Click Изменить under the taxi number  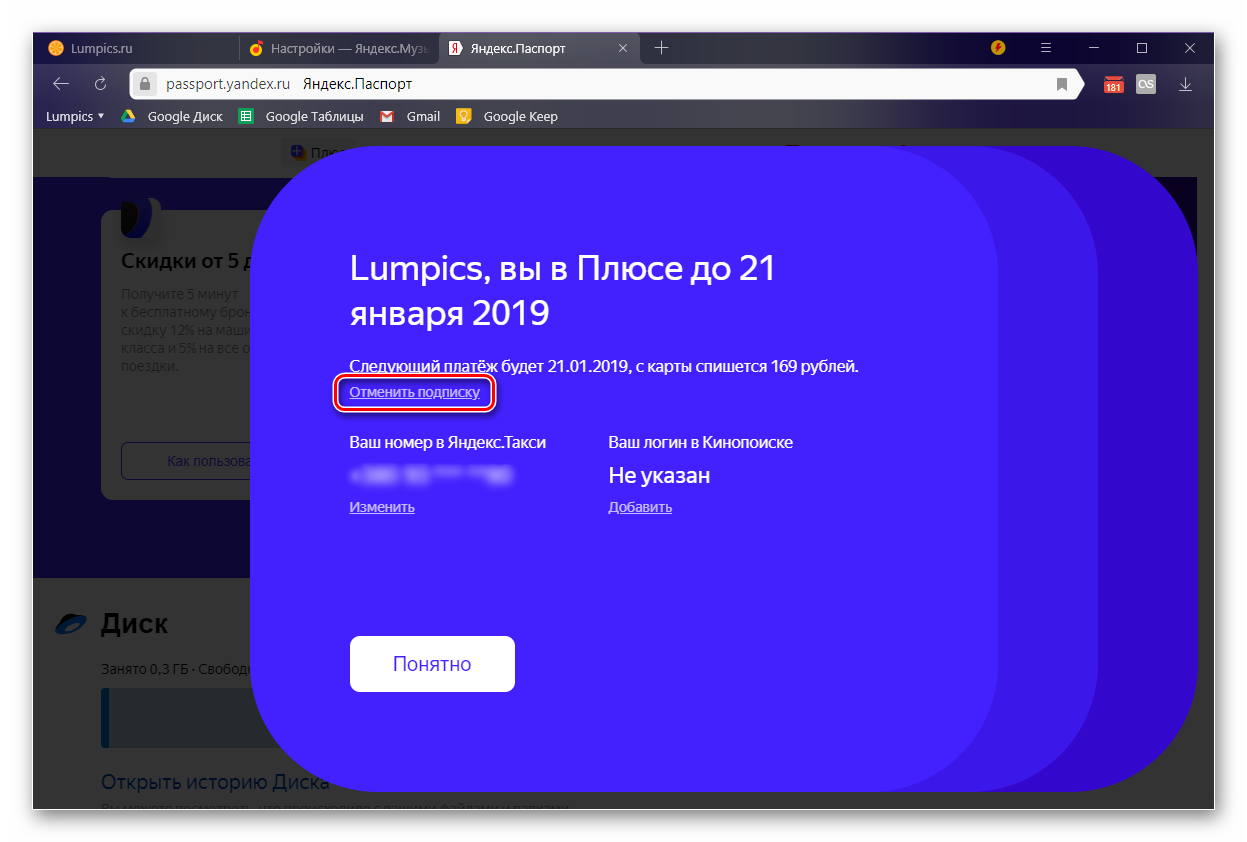click(382, 507)
